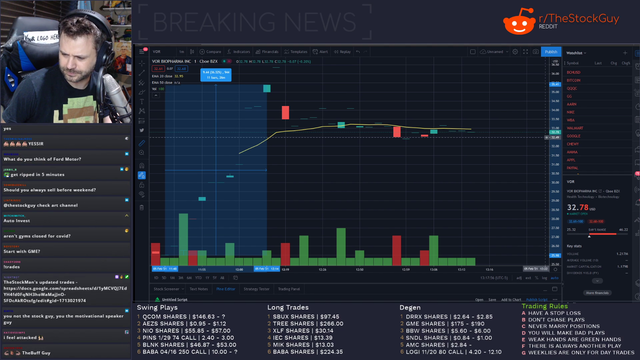Click the Replay button

pyautogui.click(x=342, y=52)
